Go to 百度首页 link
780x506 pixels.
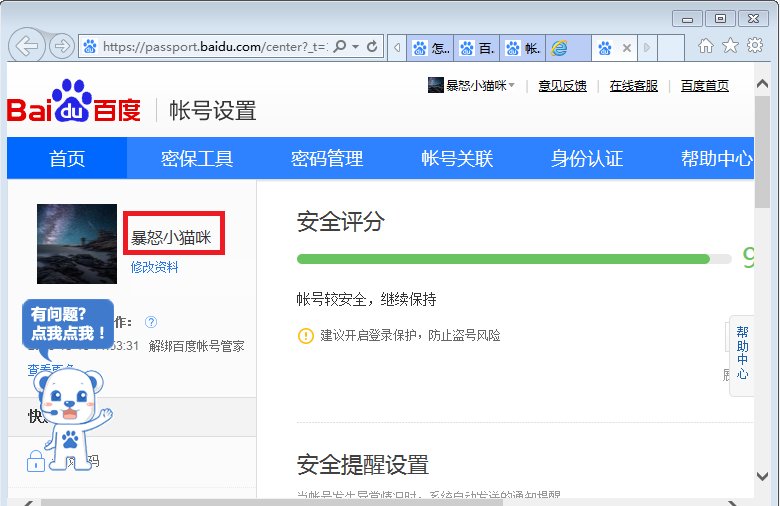pos(705,86)
